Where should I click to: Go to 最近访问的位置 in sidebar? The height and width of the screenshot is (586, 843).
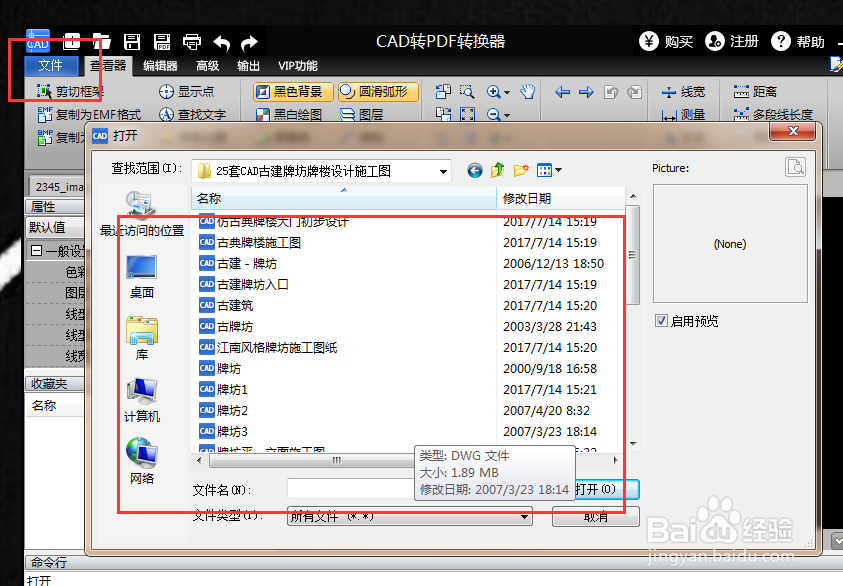[x=142, y=214]
